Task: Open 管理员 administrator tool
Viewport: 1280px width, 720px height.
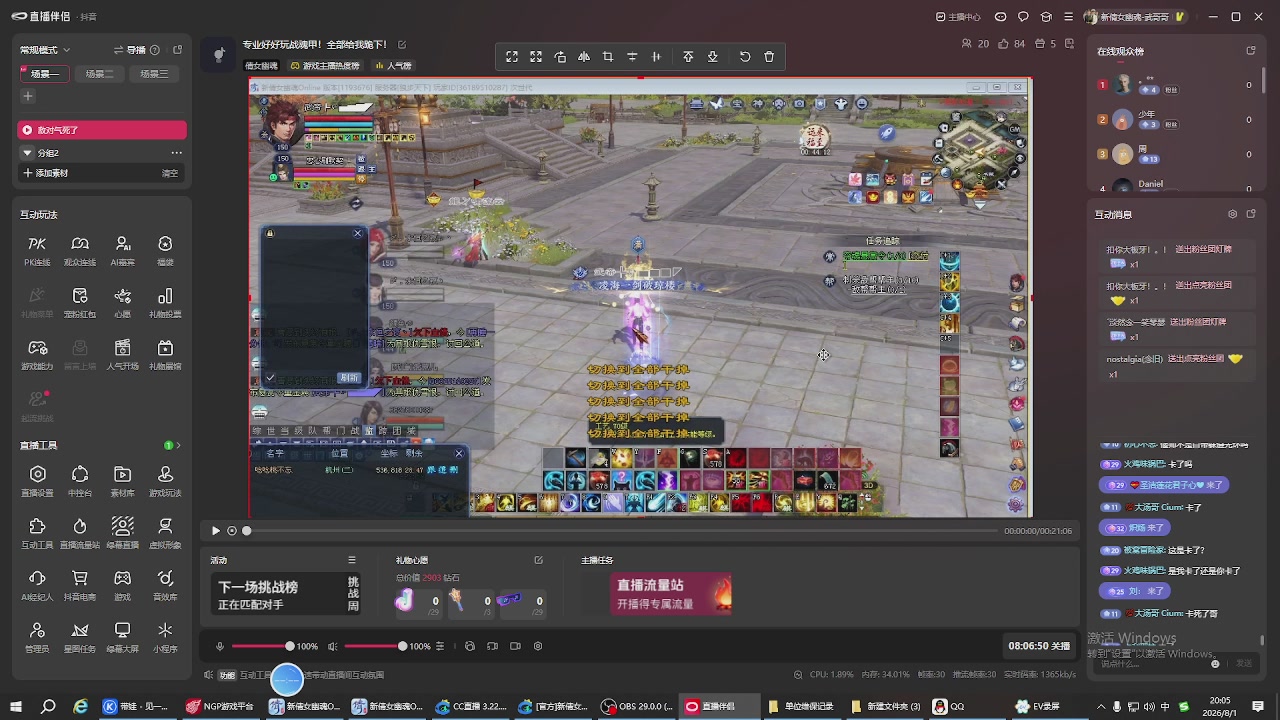Action: [x=37, y=636]
